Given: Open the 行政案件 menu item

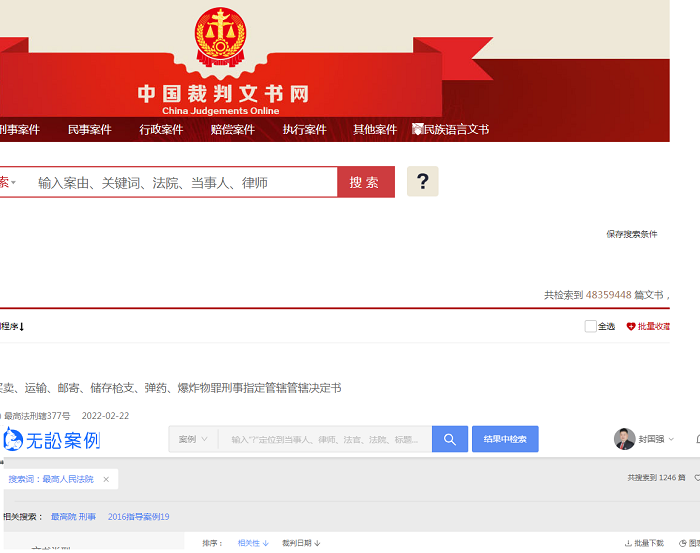Looking at the screenshot, I should click(x=161, y=129).
